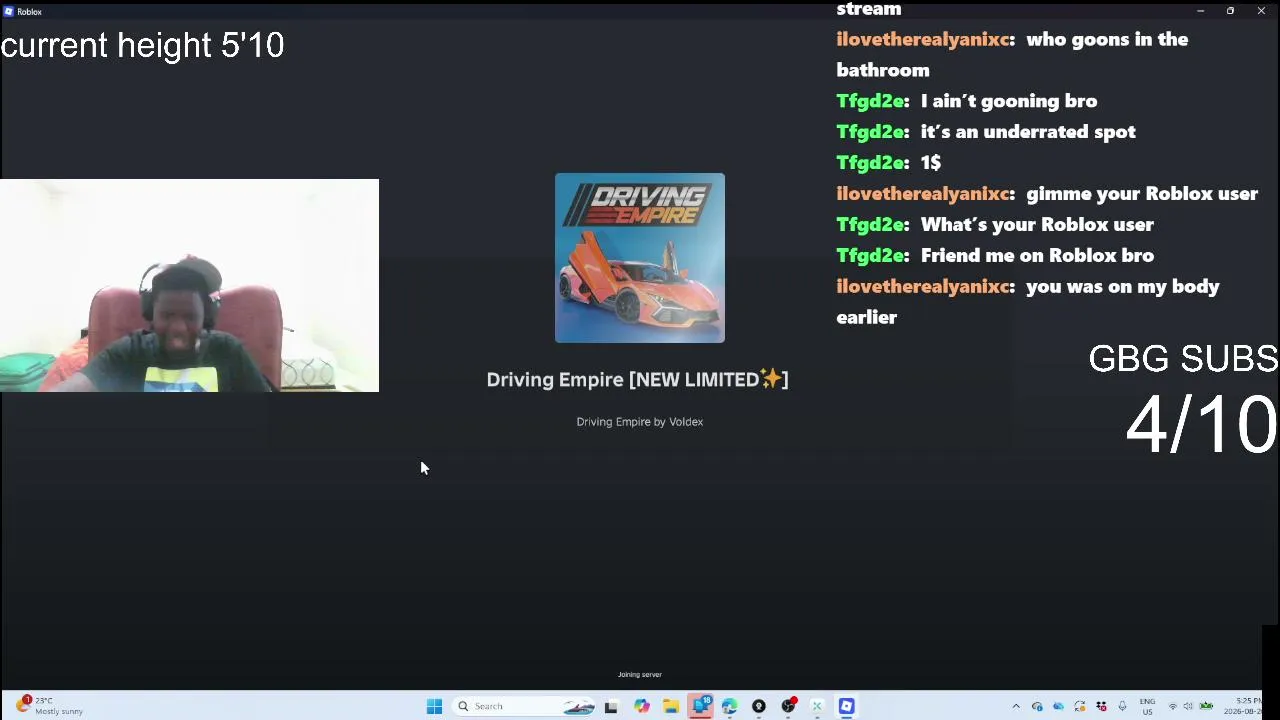Click the chat message 'I ain't gooning bro'
This screenshot has width=1280, height=720.
tap(1009, 101)
